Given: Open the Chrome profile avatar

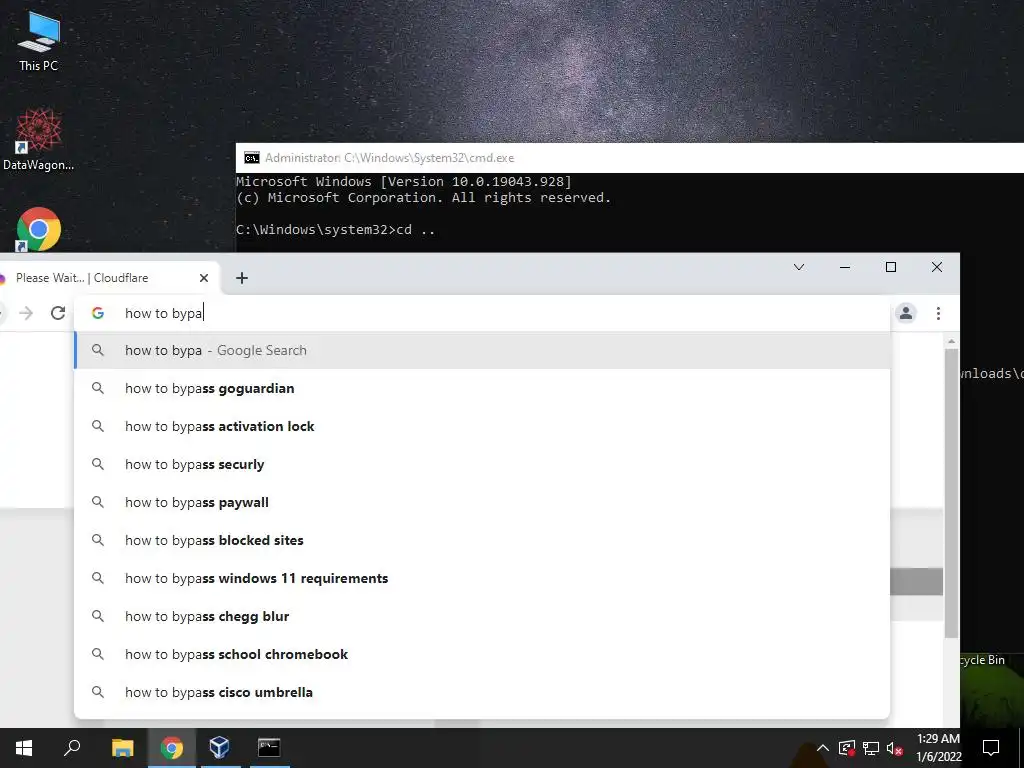Looking at the screenshot, I should click(x=906, y=313).
